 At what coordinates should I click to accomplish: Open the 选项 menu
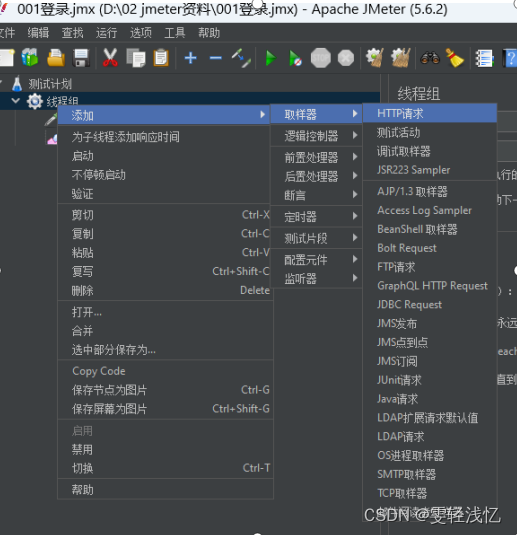(x=141, y=33)
